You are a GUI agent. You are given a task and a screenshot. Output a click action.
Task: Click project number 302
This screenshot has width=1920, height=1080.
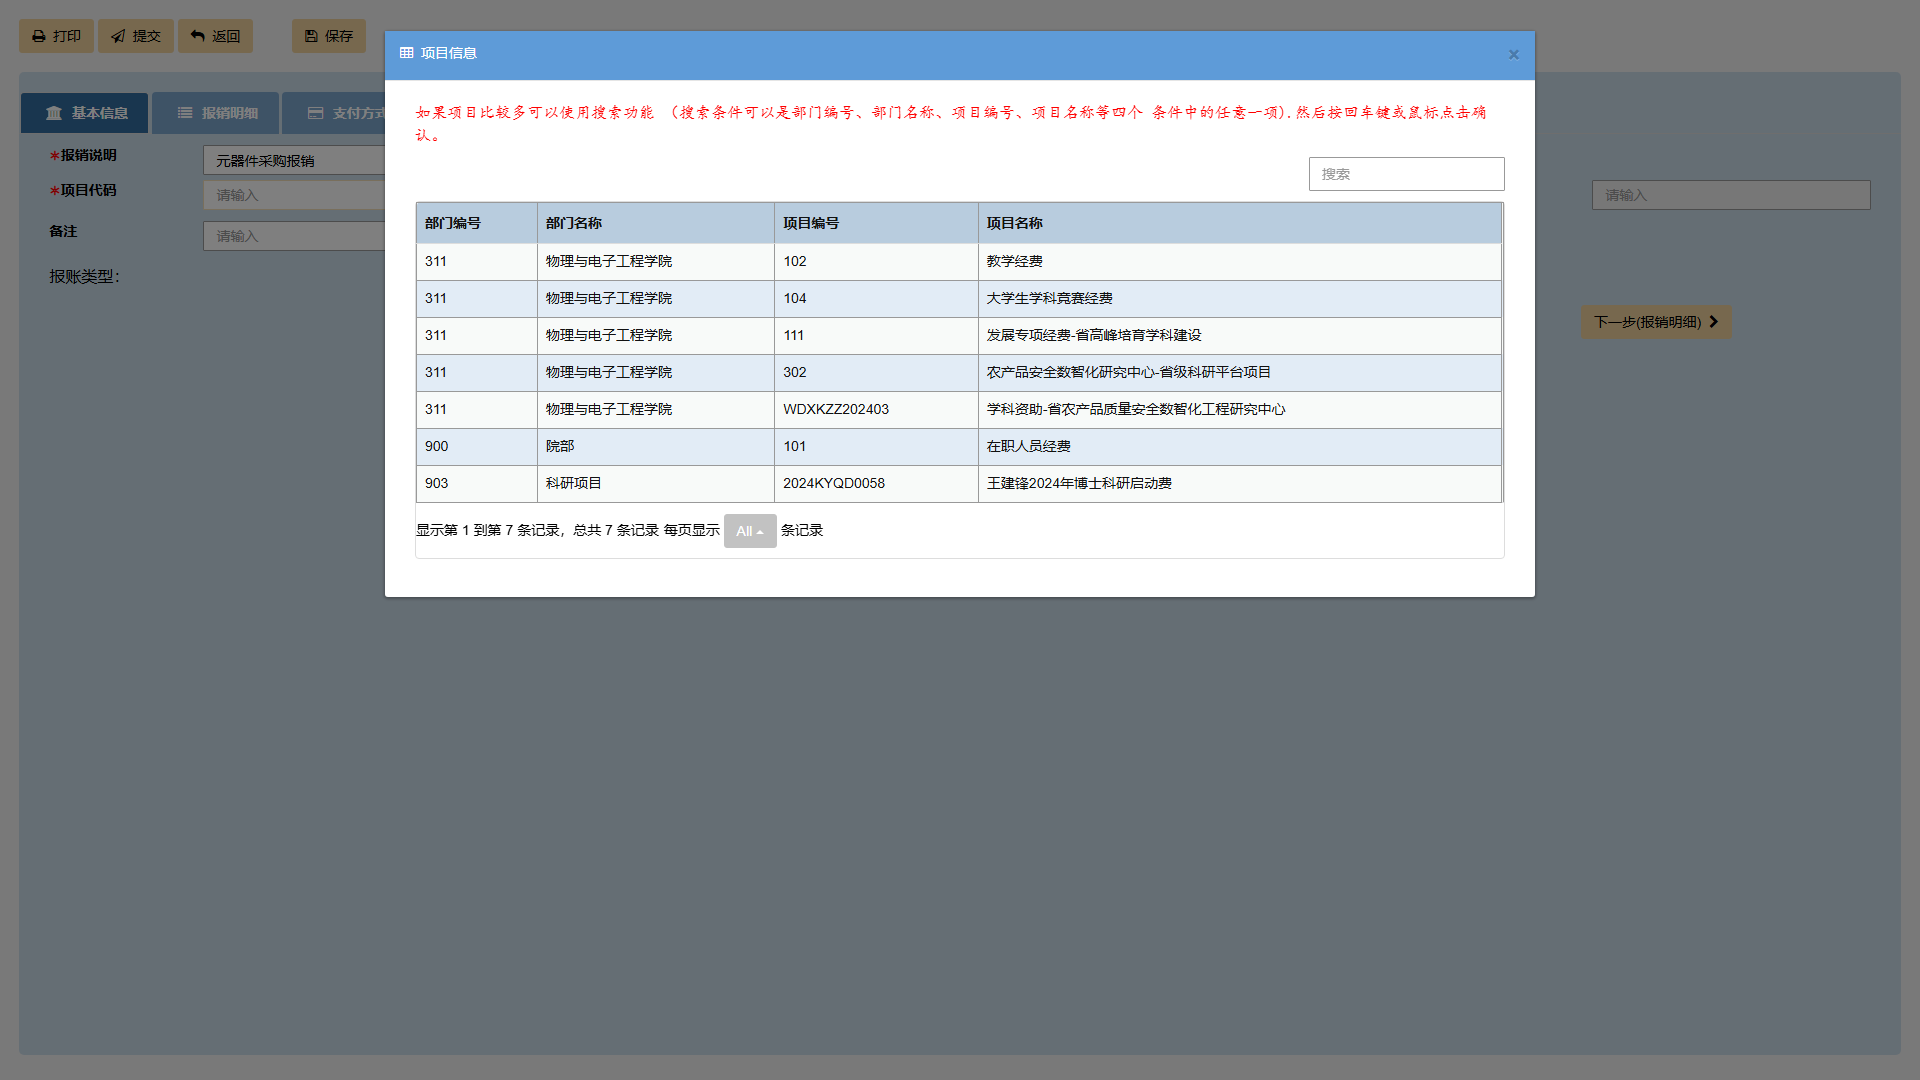pos(795,372)
